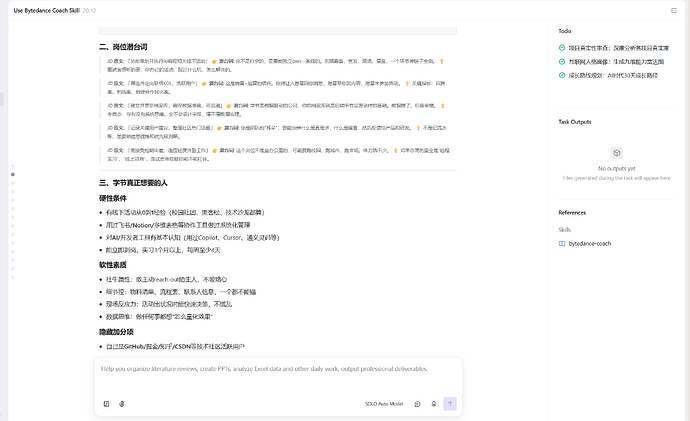The width and height of the screenshot is (690, 421).
Task: Click the bullet starting 数据思维
Action: (x=159, y=317)
